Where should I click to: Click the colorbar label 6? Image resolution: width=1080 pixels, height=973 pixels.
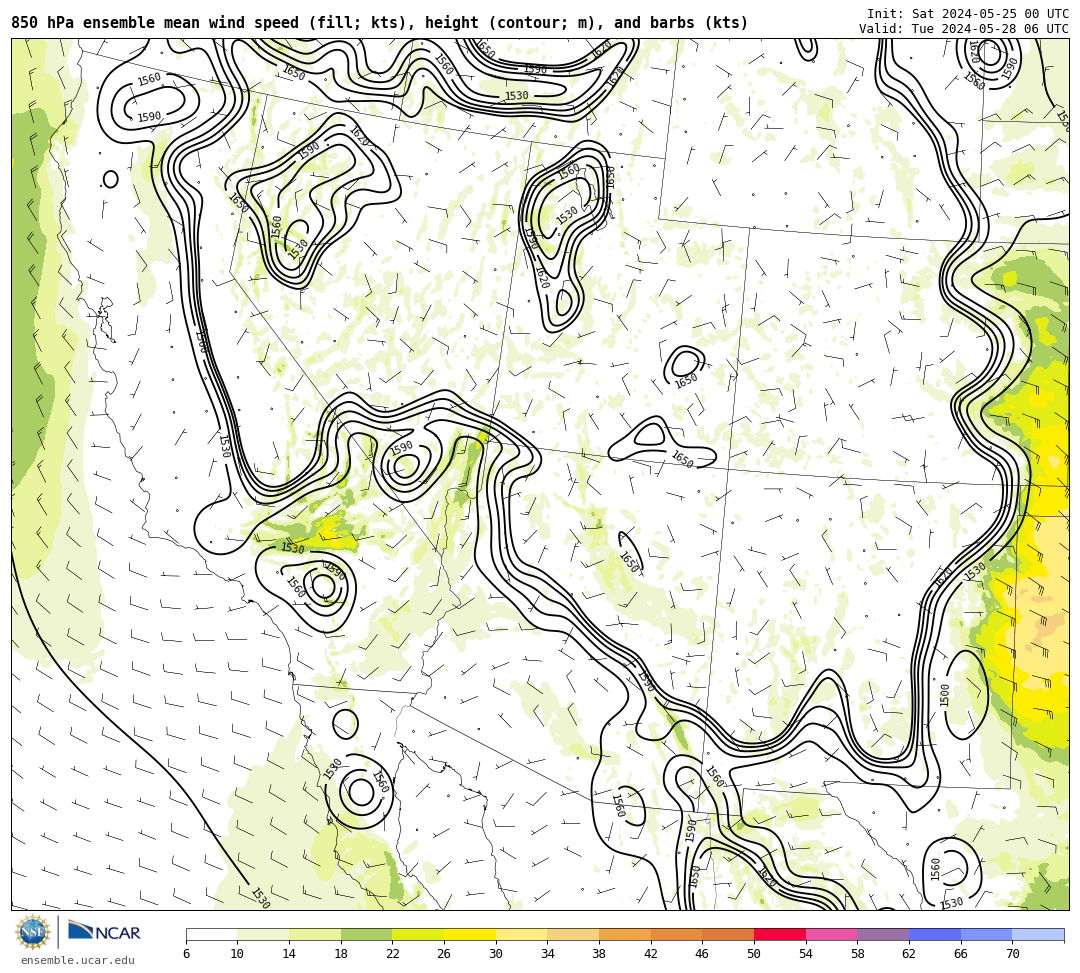click(x=186, y=954)
